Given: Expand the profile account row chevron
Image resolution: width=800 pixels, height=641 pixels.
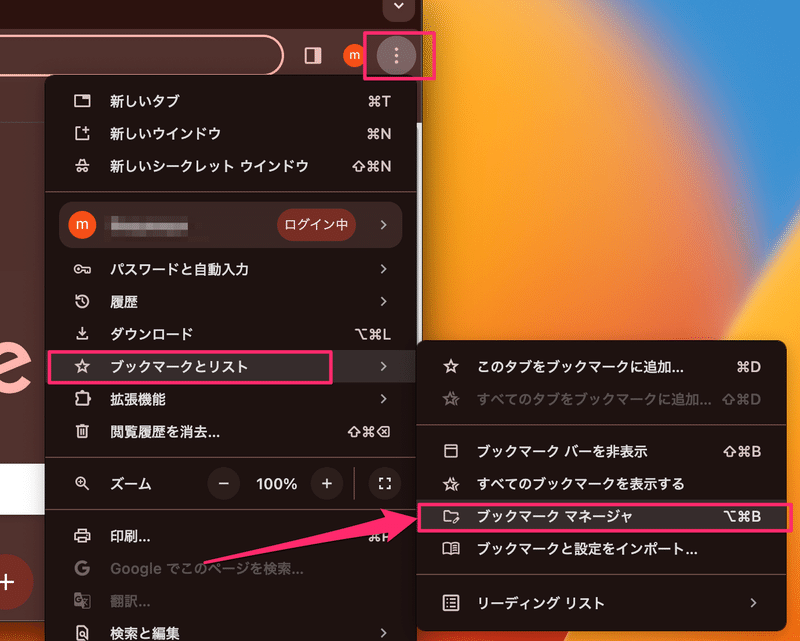Looking at the screenshot, I should tap(384, 225).
